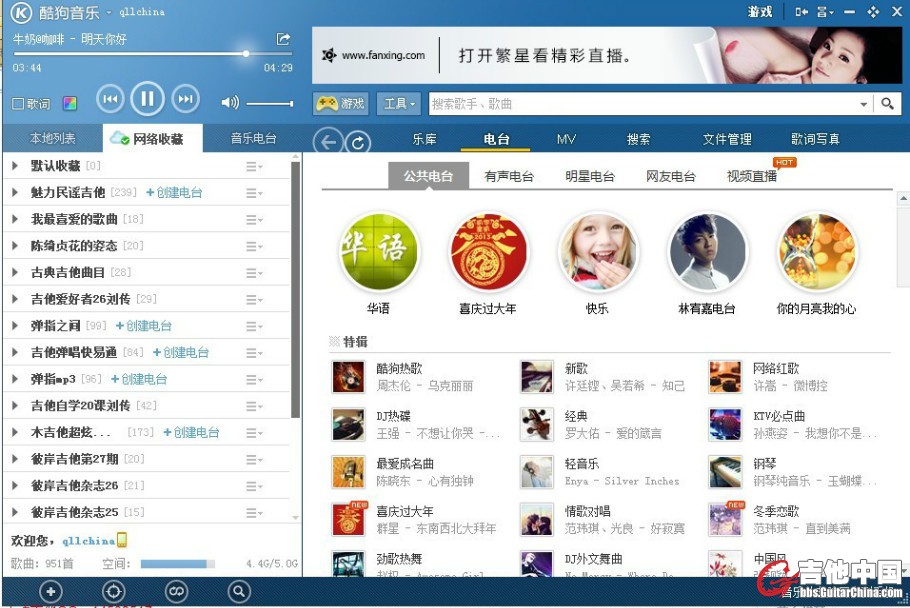Click the song progress bar

click(x=153, y=53)
